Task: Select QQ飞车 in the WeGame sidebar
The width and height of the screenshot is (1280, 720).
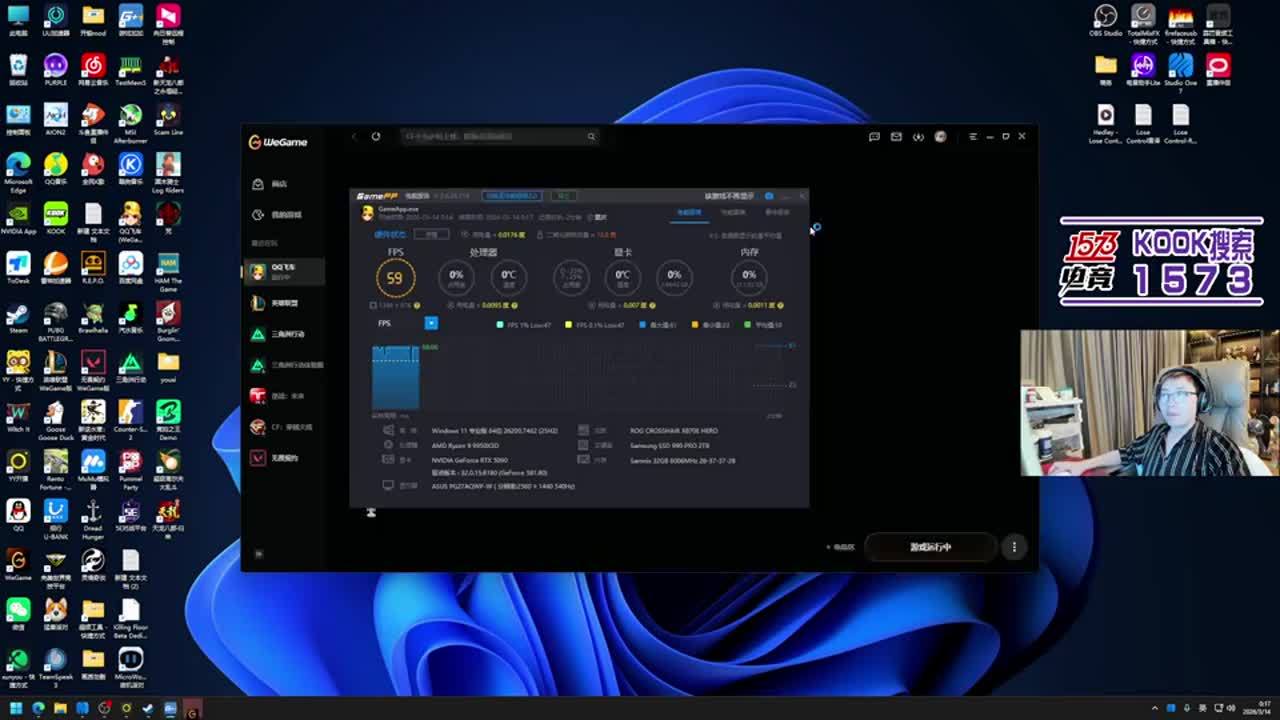Action: pyautogui.click(x=284, y=271)
